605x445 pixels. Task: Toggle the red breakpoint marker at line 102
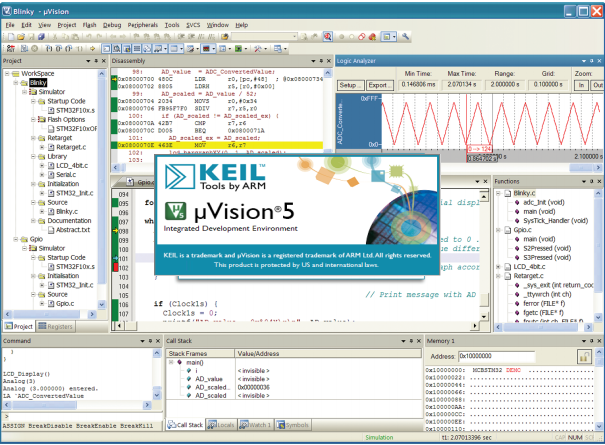[115, 267]
